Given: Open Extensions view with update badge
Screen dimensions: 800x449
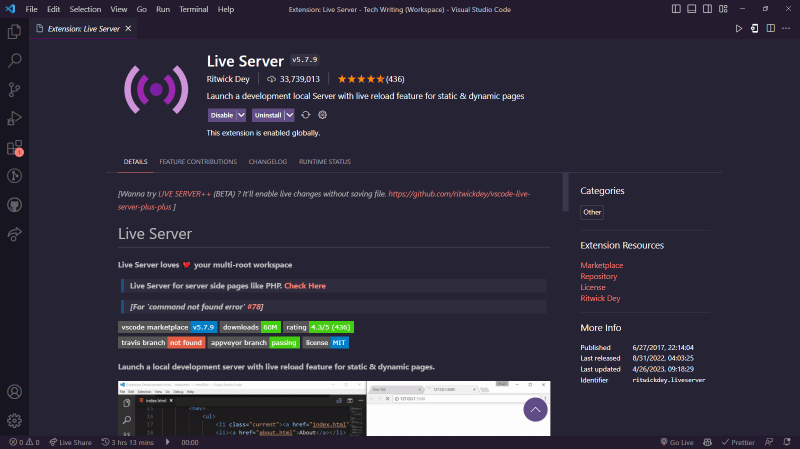Looking at the screenshot, I should [14, 147].
